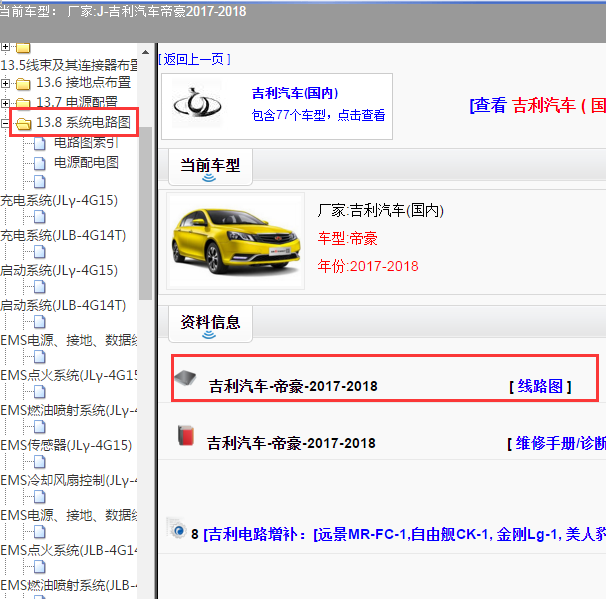Click page icon above 充电系统(JLB-4G14T)

point(39,217)
